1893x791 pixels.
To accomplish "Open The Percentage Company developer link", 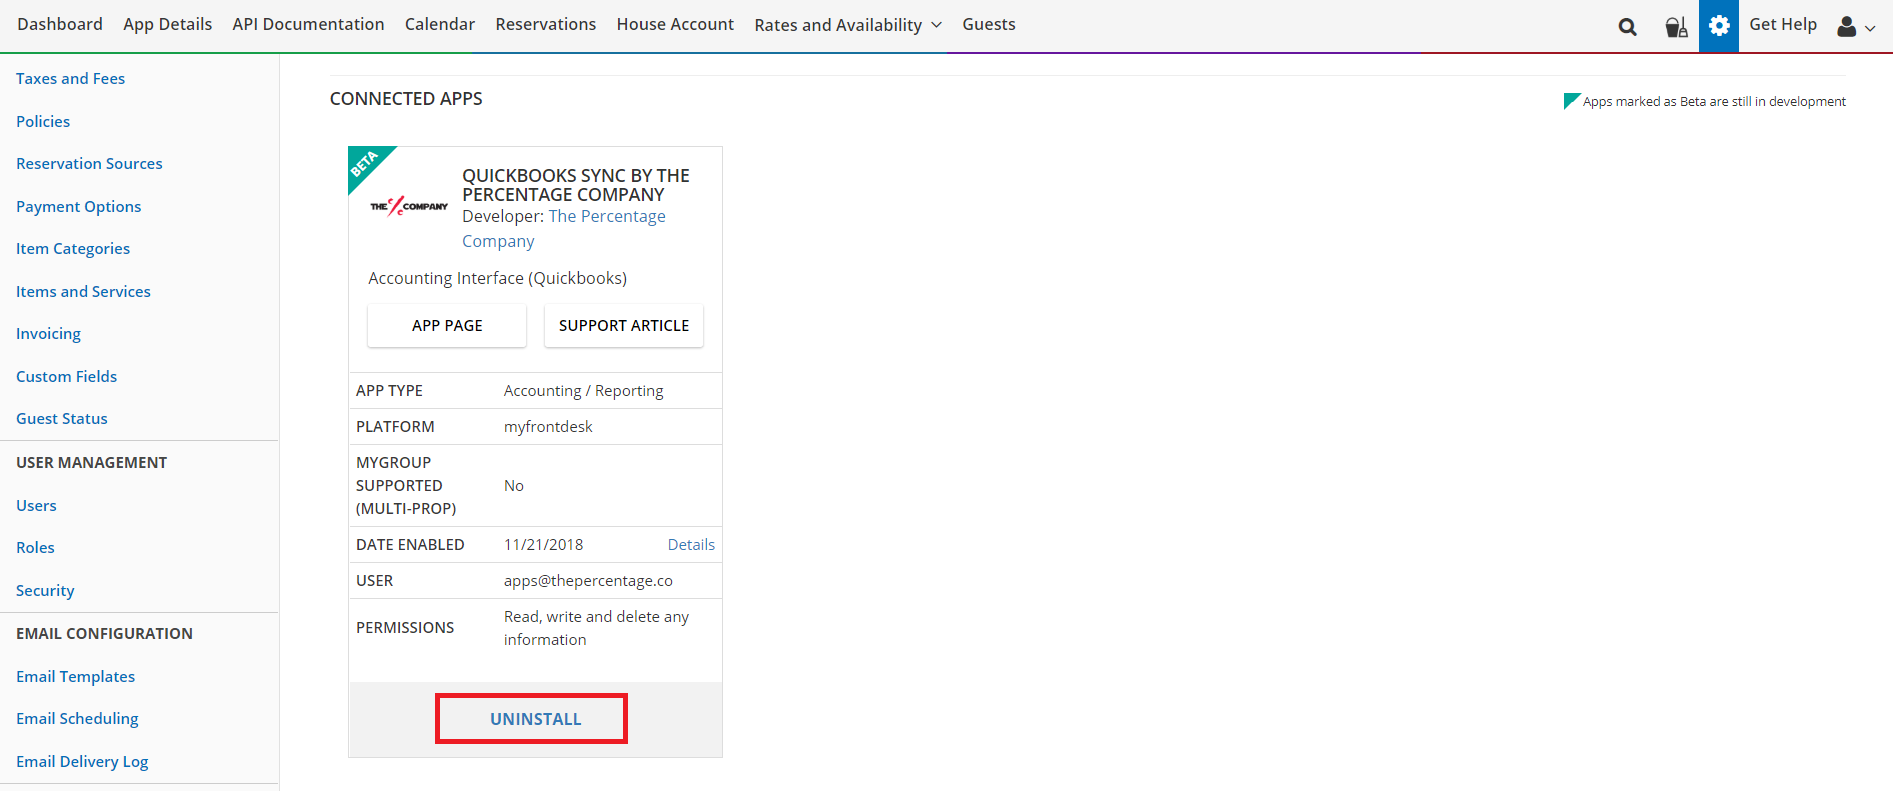I will pyautogui.click(x=563, y=229).
